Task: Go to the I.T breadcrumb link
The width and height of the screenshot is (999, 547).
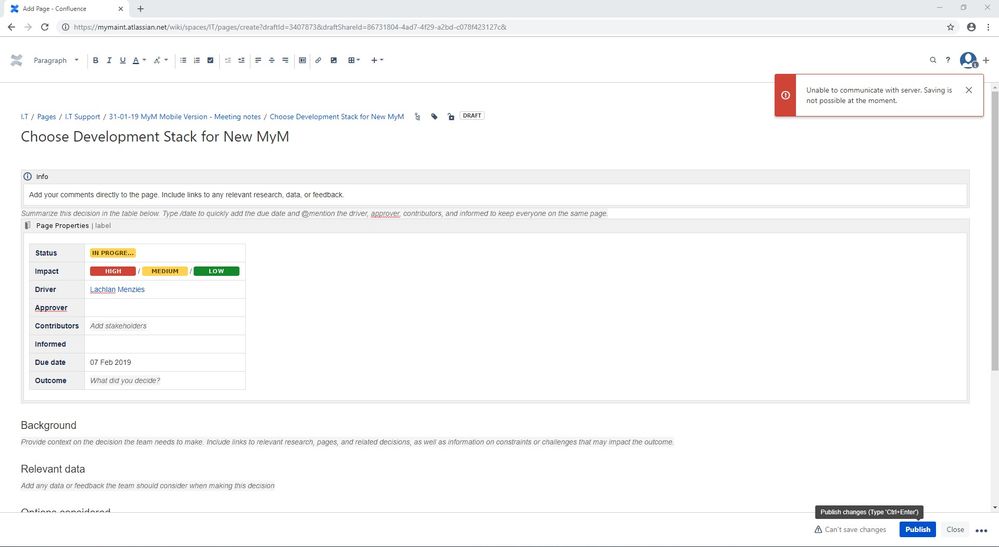Action: [x=24, y=117]
